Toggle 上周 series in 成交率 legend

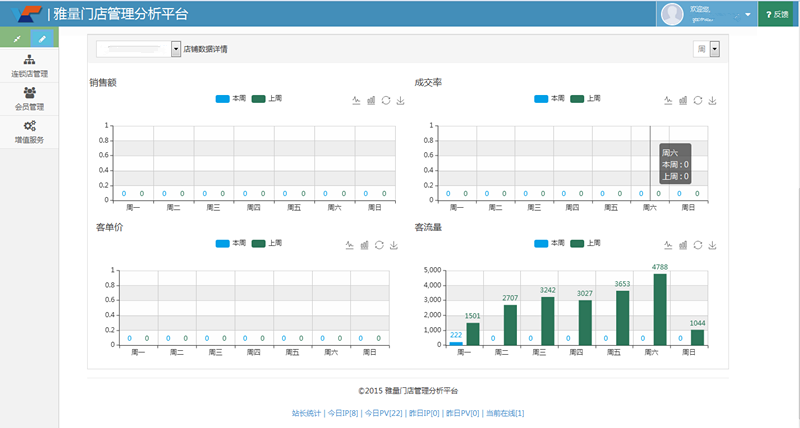585,99
